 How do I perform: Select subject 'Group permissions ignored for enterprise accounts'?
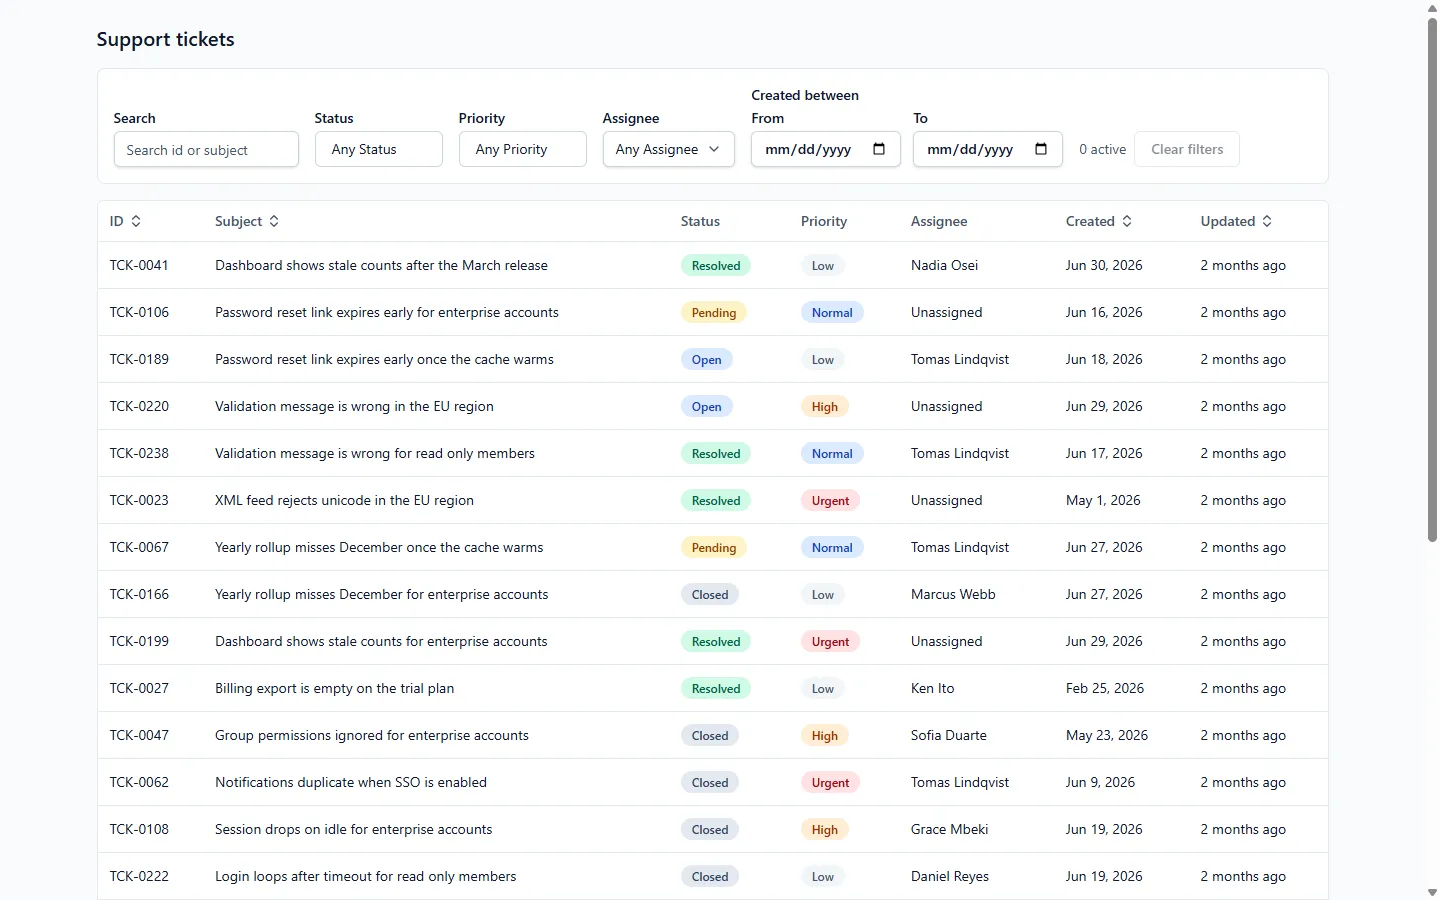pos(372,735)
